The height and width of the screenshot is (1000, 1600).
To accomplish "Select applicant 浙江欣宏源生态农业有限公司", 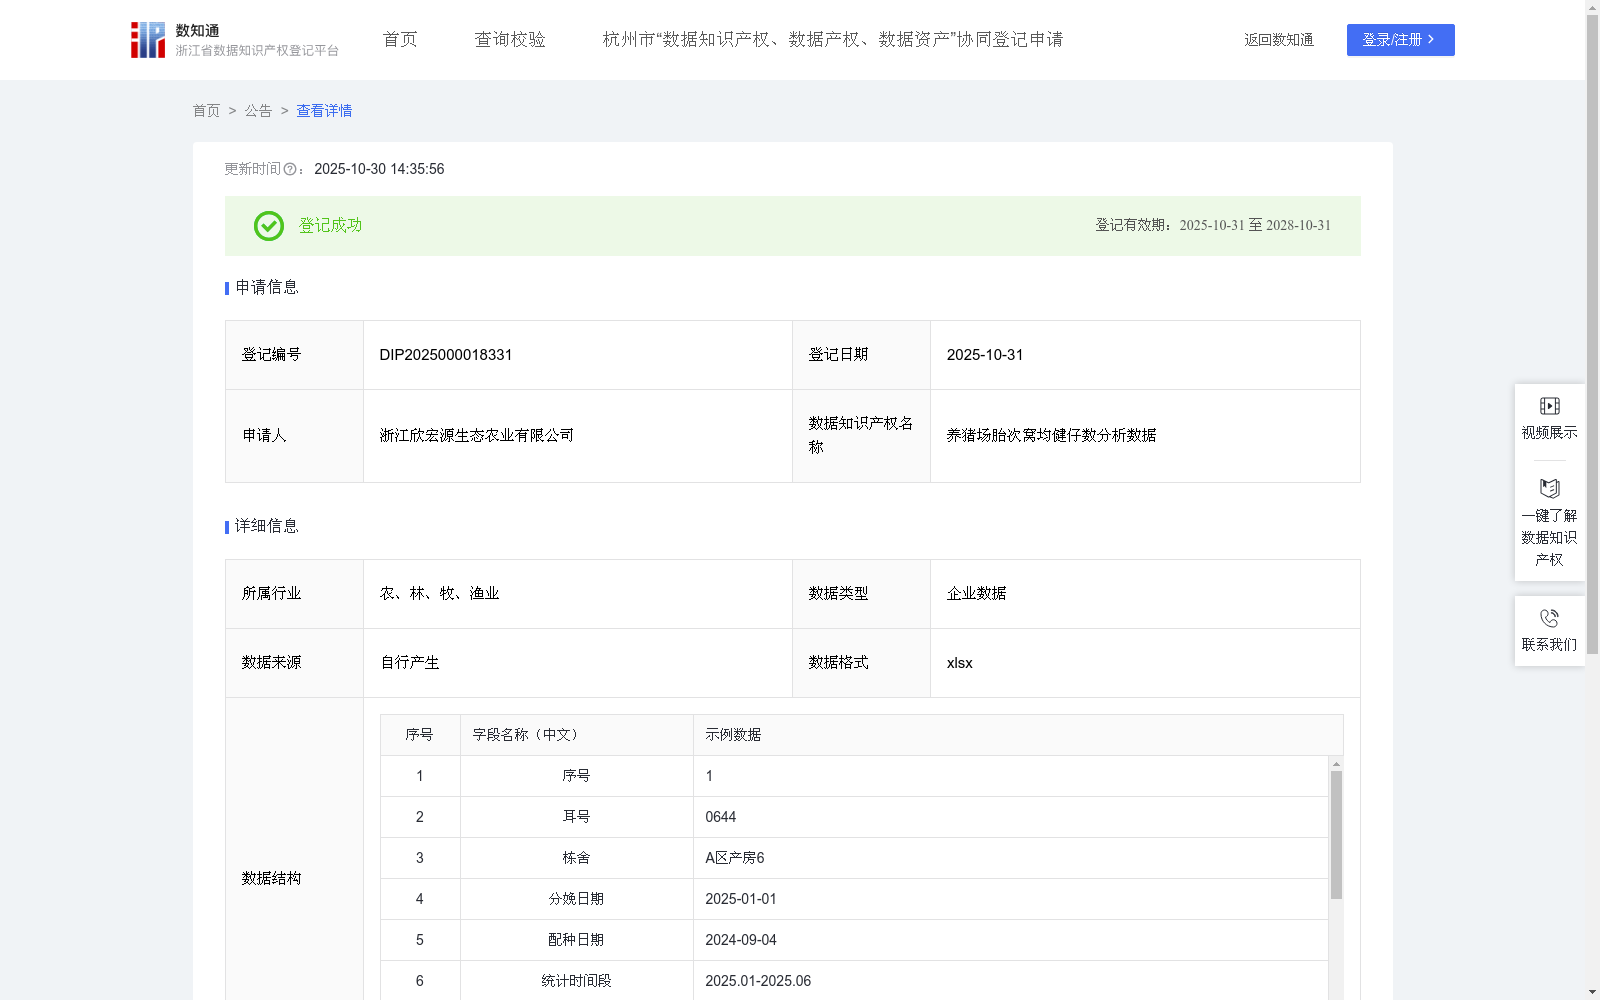I will pos(477,436).
